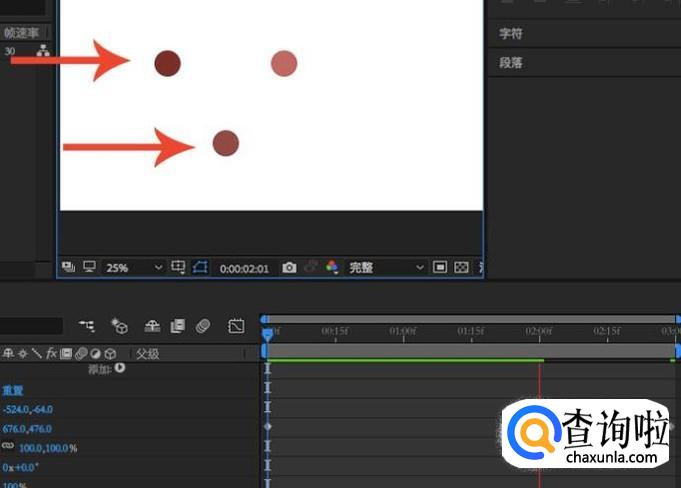Click the -524.0,-64.0 anchor point value

click(x=28, y=409)
